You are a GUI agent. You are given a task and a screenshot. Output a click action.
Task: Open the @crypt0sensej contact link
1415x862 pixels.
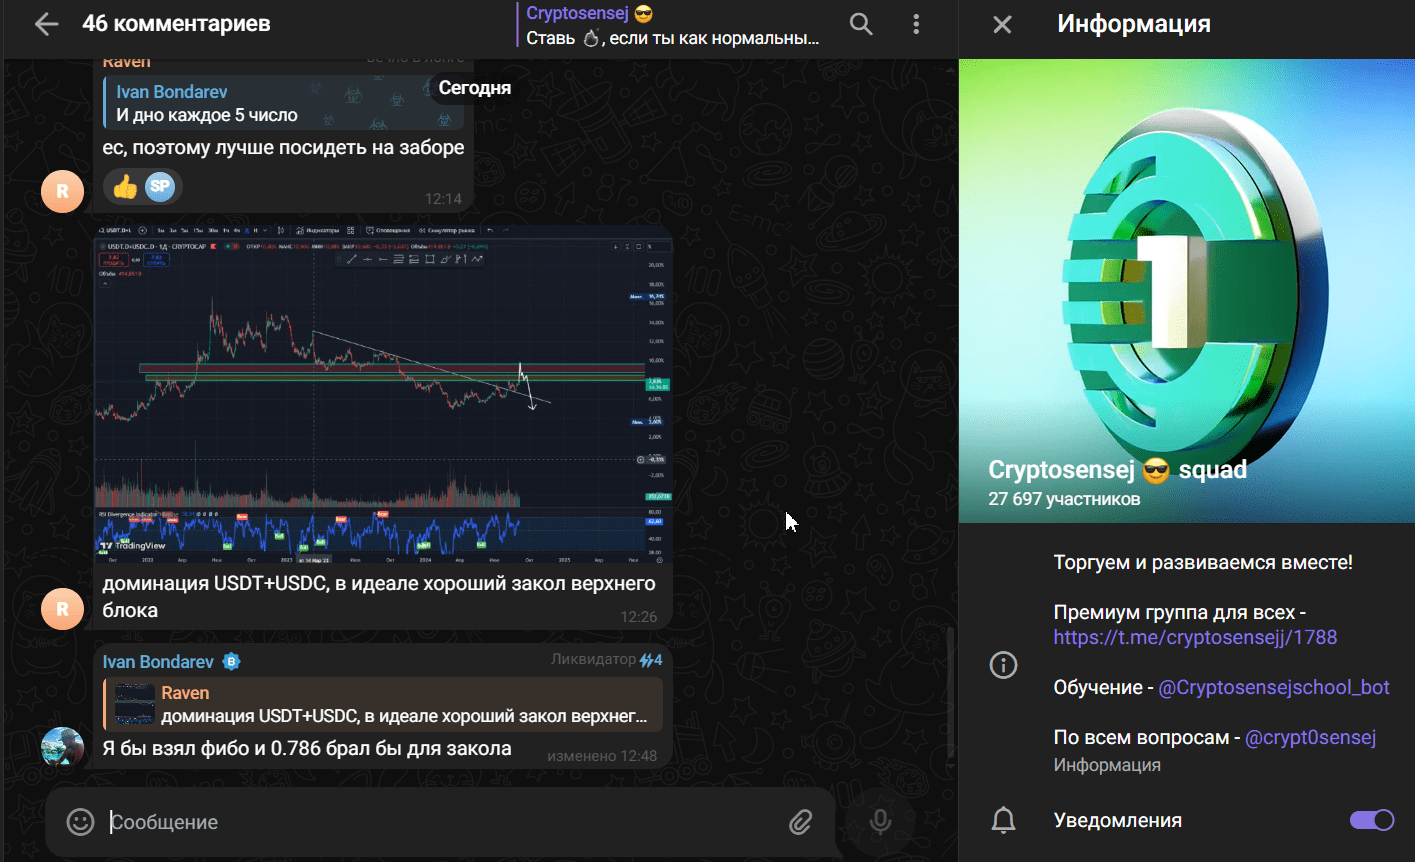pyautogui.click(x=1311, y=737)
